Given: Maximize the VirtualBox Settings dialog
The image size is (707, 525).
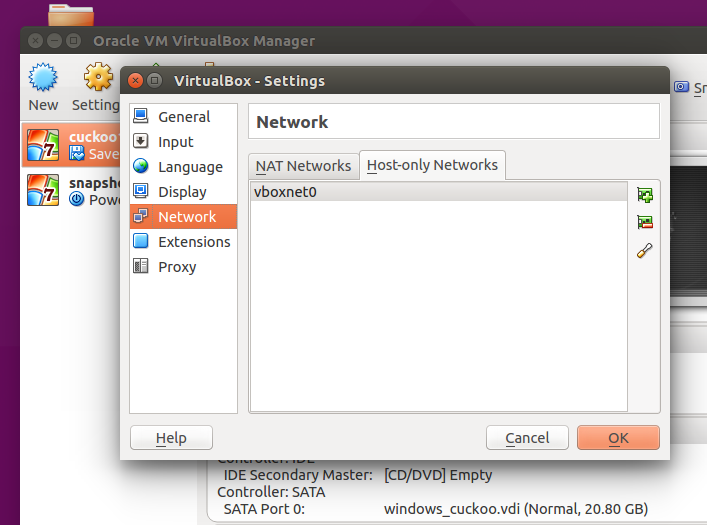Looking at the screenshot, I should (x=155, y=81).
